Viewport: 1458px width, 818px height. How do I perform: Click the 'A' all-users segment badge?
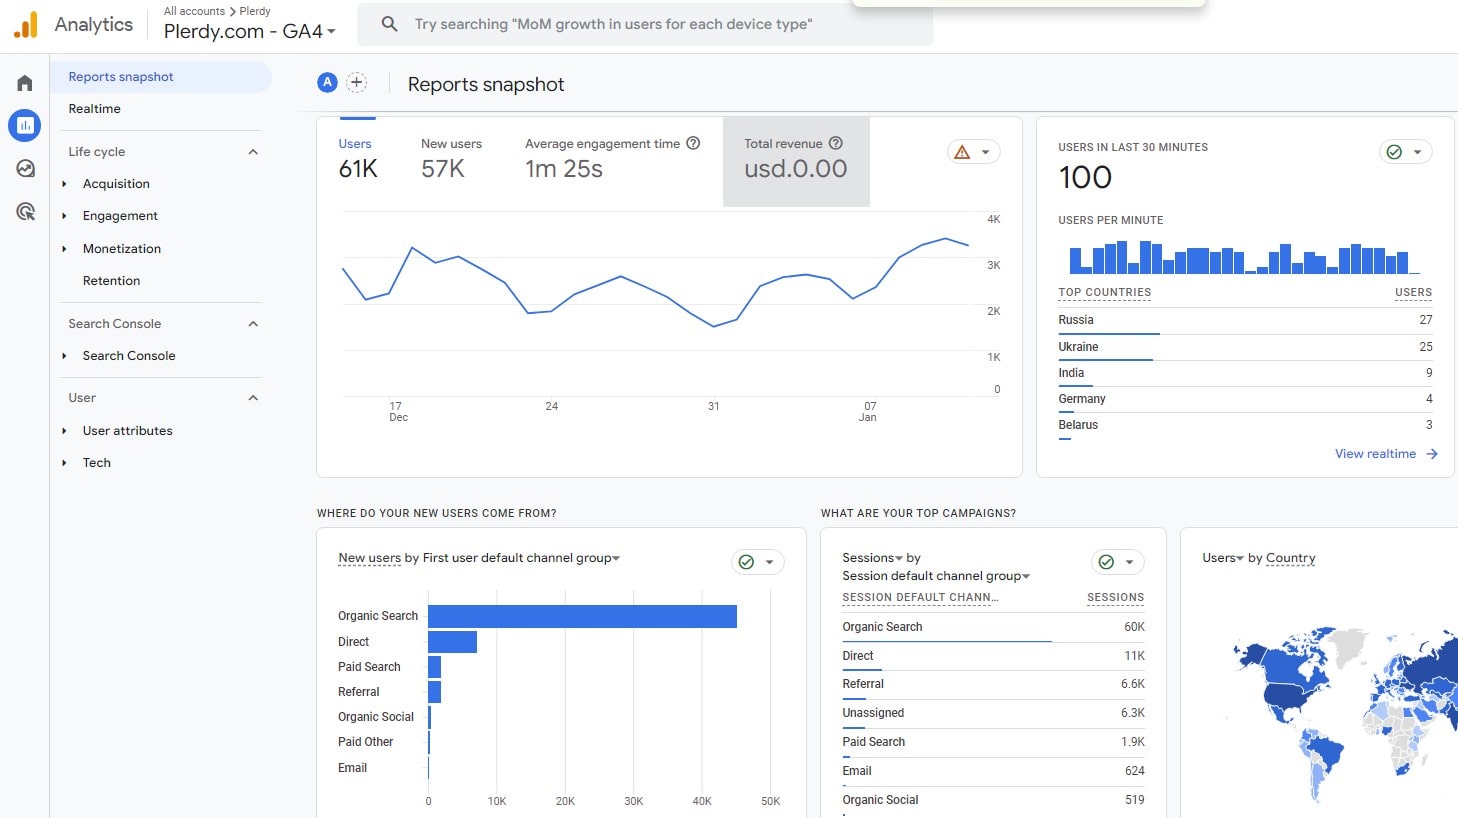pyautogui.click(x=327, y=83)
